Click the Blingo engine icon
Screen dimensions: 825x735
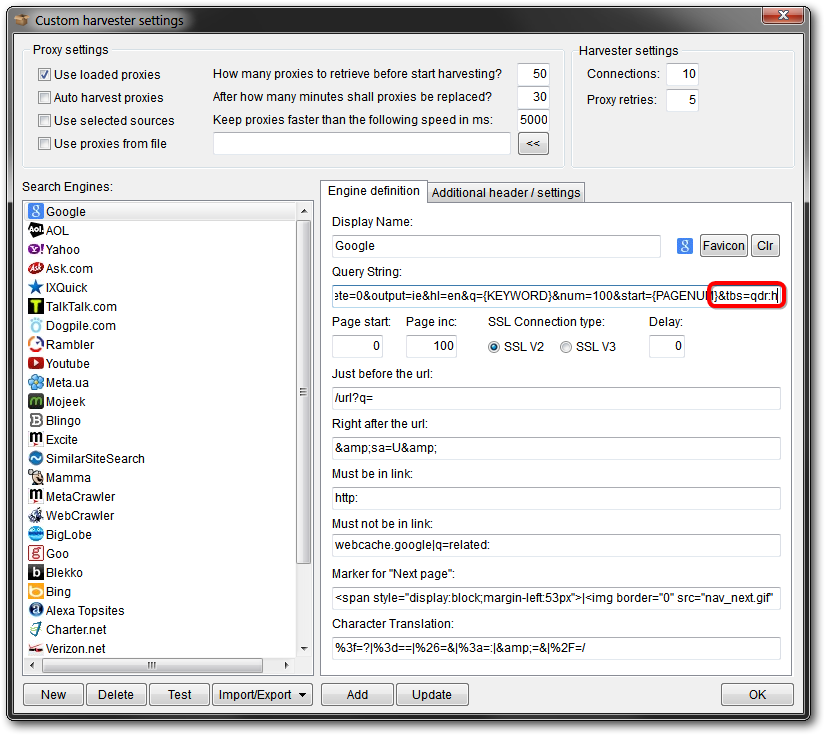35,420
